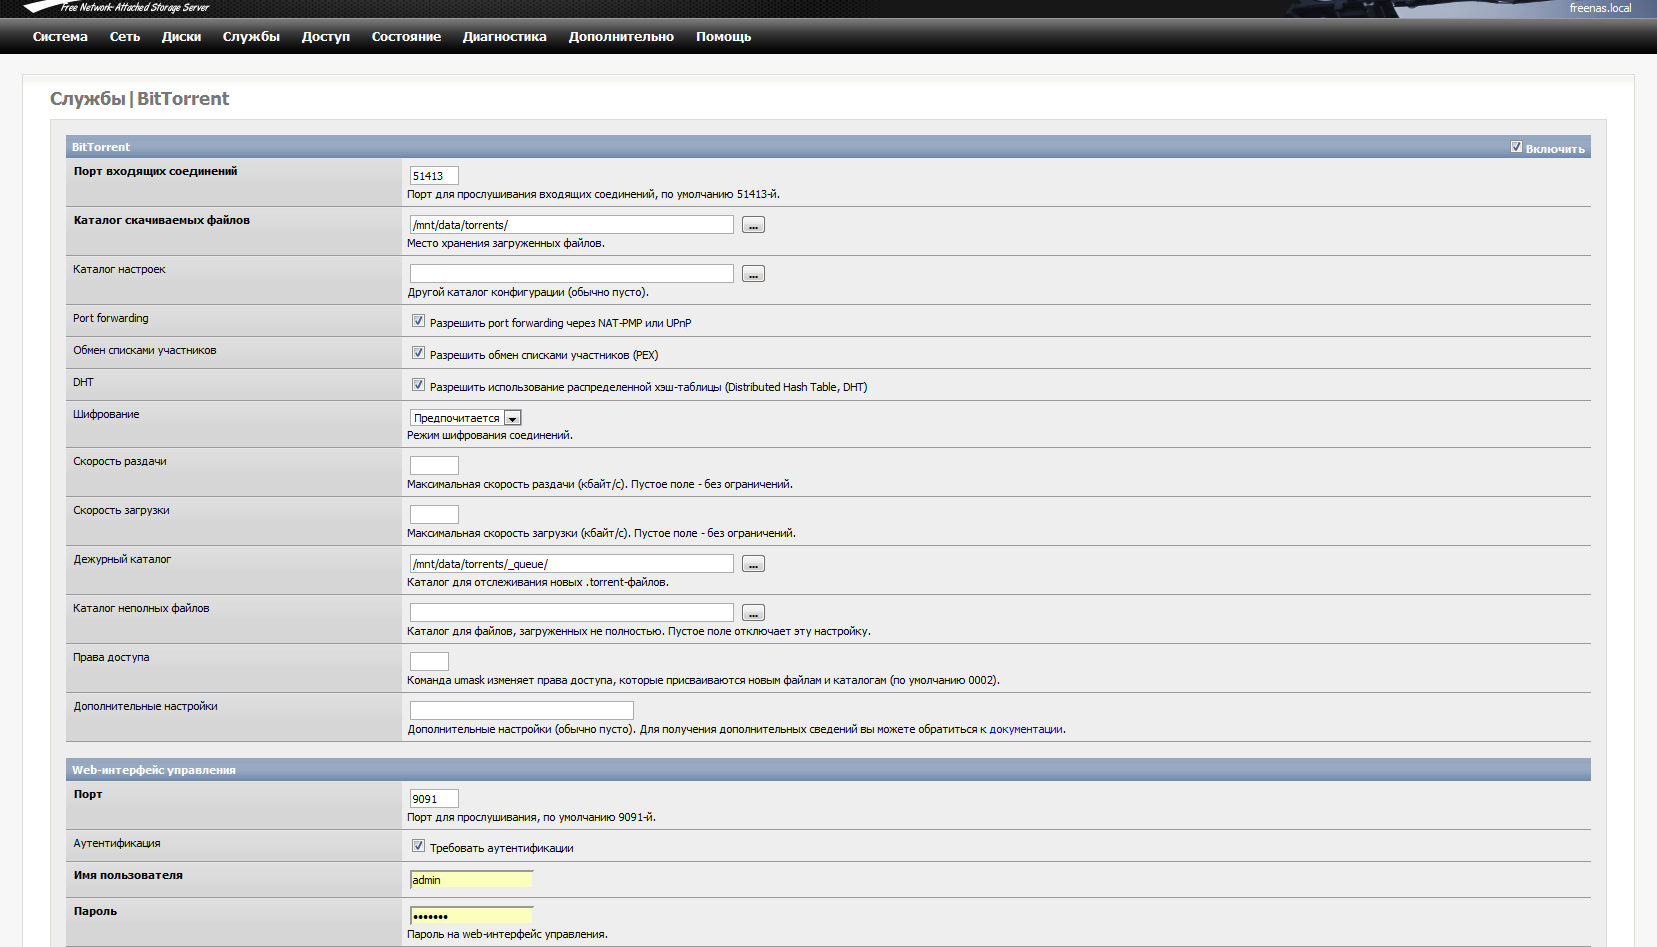This screenshot has width=1657, height=947.
Task: Open the Система menu
Action: pyautogui.click(x=60, y=37)
